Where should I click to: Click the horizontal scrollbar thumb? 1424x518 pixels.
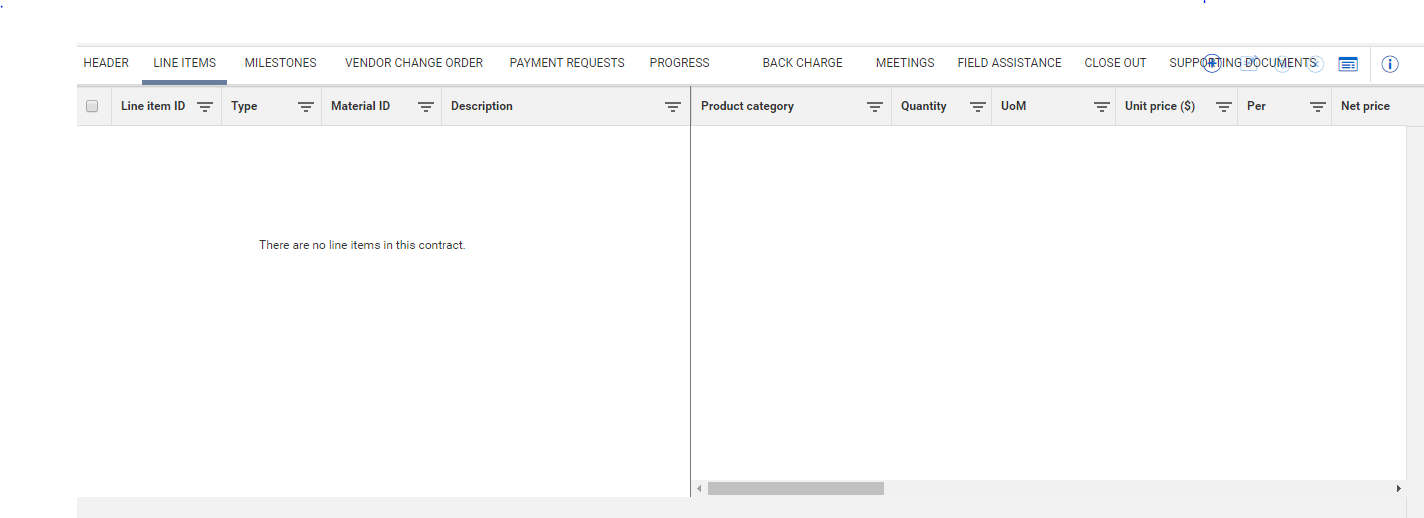click(795, 488)
